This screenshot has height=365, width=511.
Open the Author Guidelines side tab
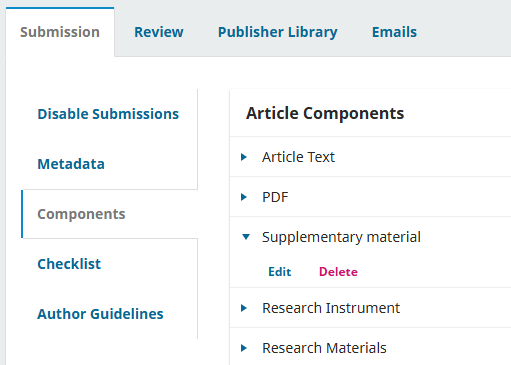click(100, 314)
